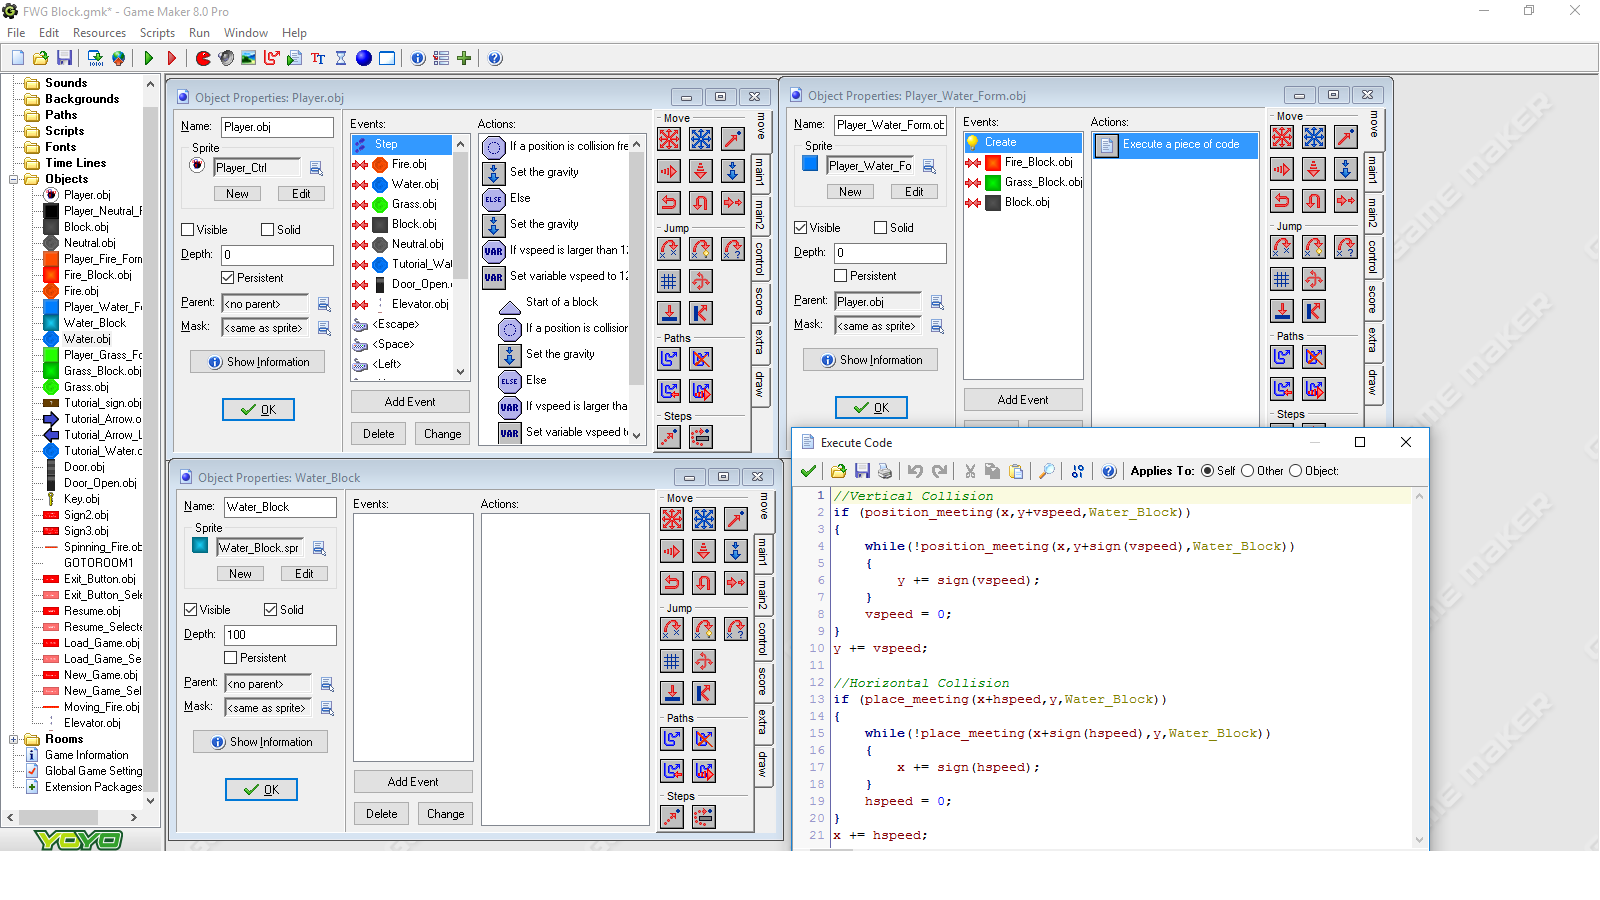Screen dimensions: 1600x900
Task: Create a time line using hourglass icon
Action: [x=341, y=58]
